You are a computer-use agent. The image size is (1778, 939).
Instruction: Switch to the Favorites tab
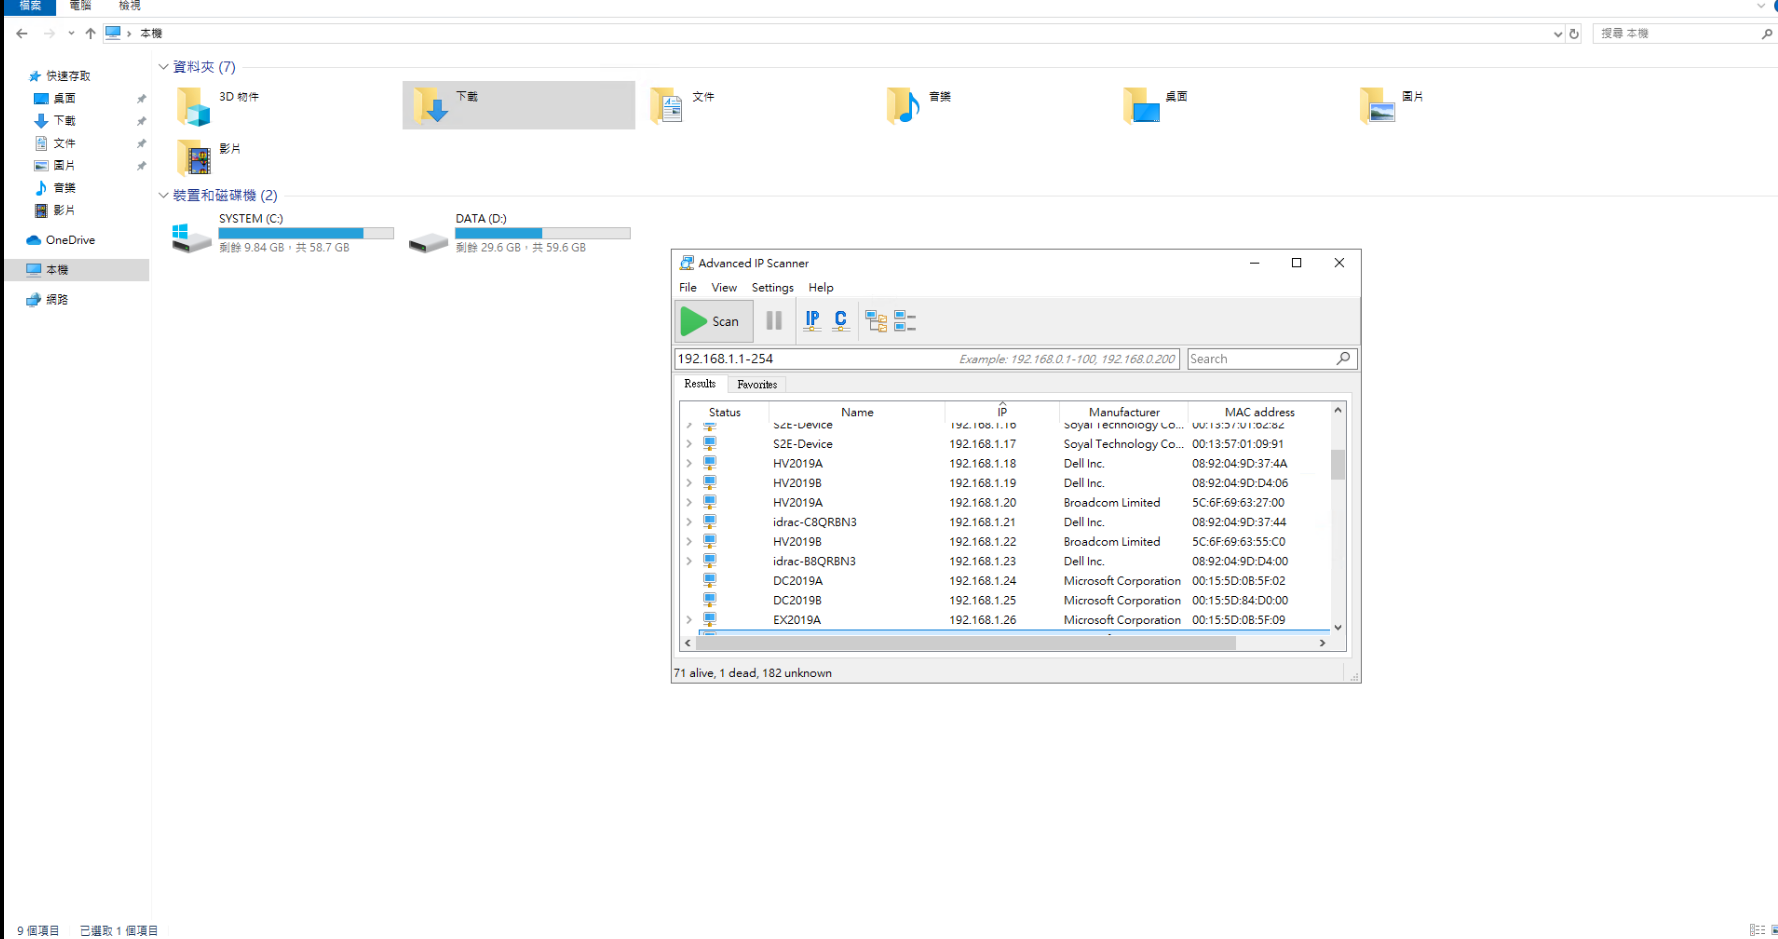click(x=757, y=385)
